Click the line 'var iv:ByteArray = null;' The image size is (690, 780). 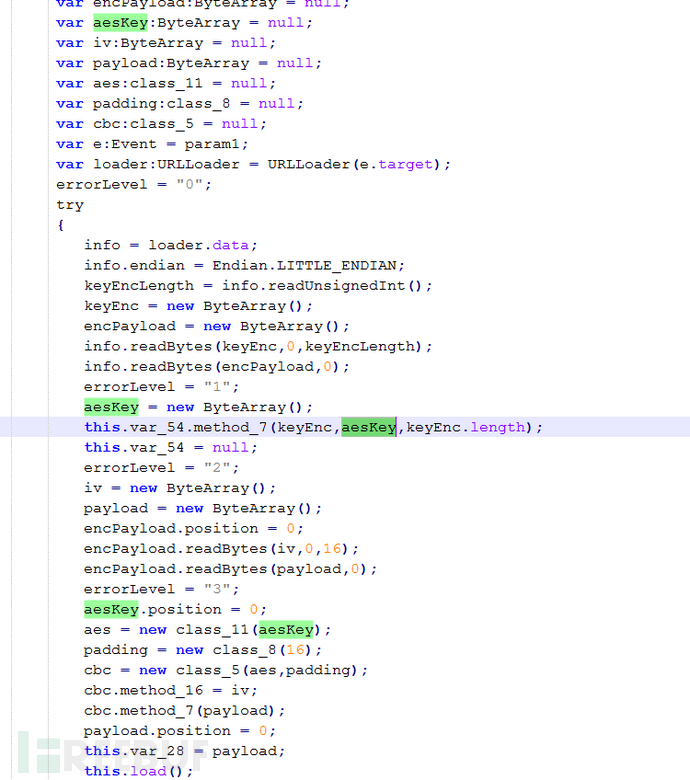click(166, 43)
